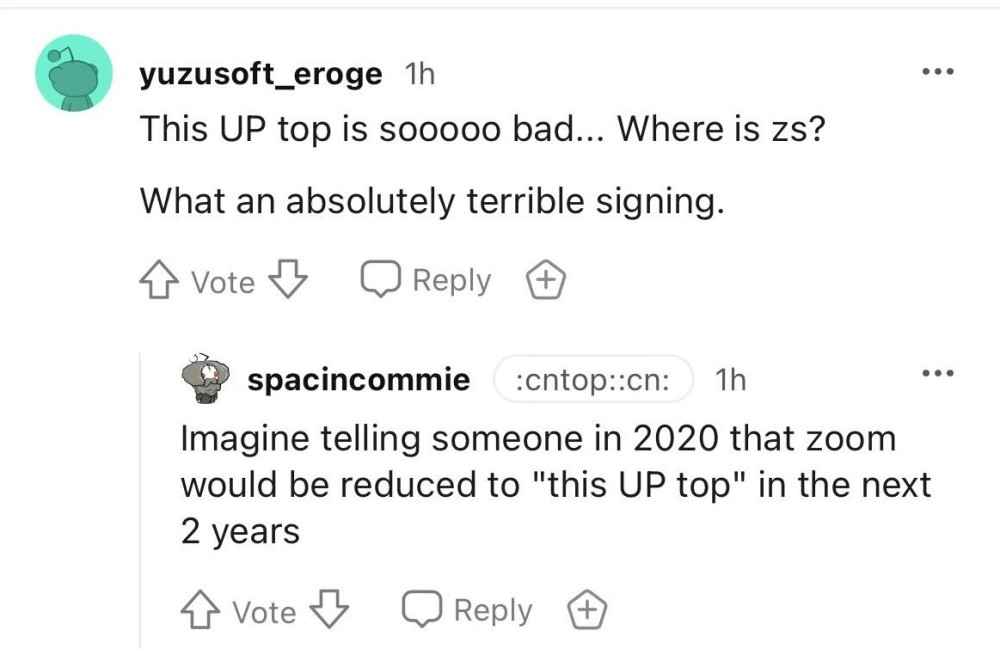
Task: Upvote spacincommie's reply
Action: 199,610
